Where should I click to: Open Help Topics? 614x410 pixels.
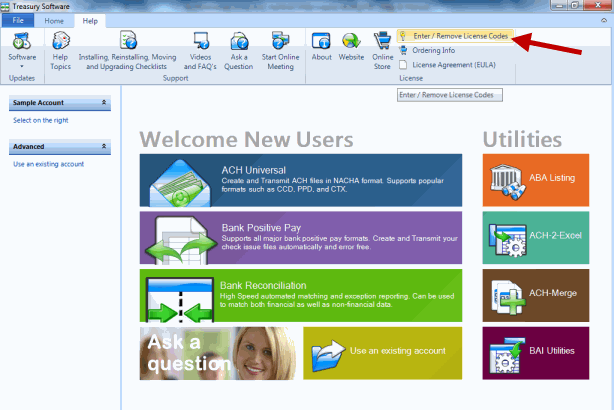point(60,51)
